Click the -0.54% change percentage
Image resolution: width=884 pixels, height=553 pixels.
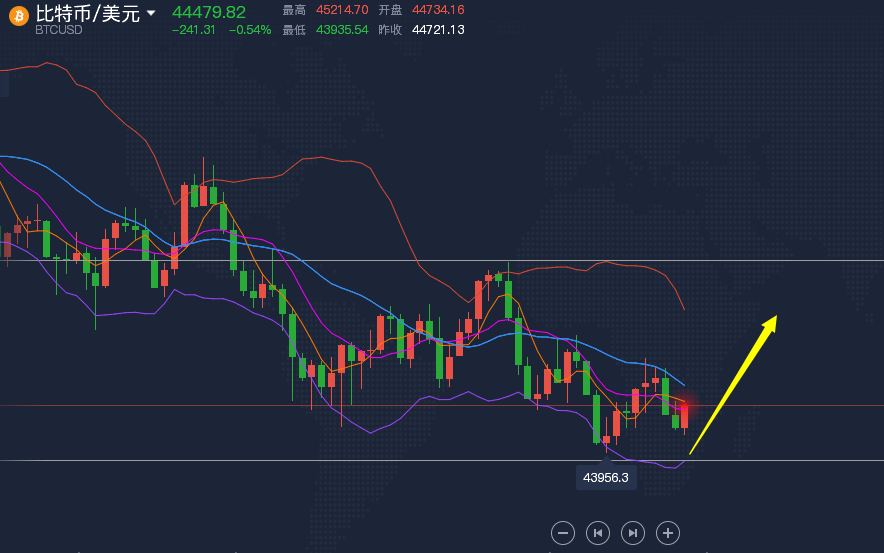[250, 30]
